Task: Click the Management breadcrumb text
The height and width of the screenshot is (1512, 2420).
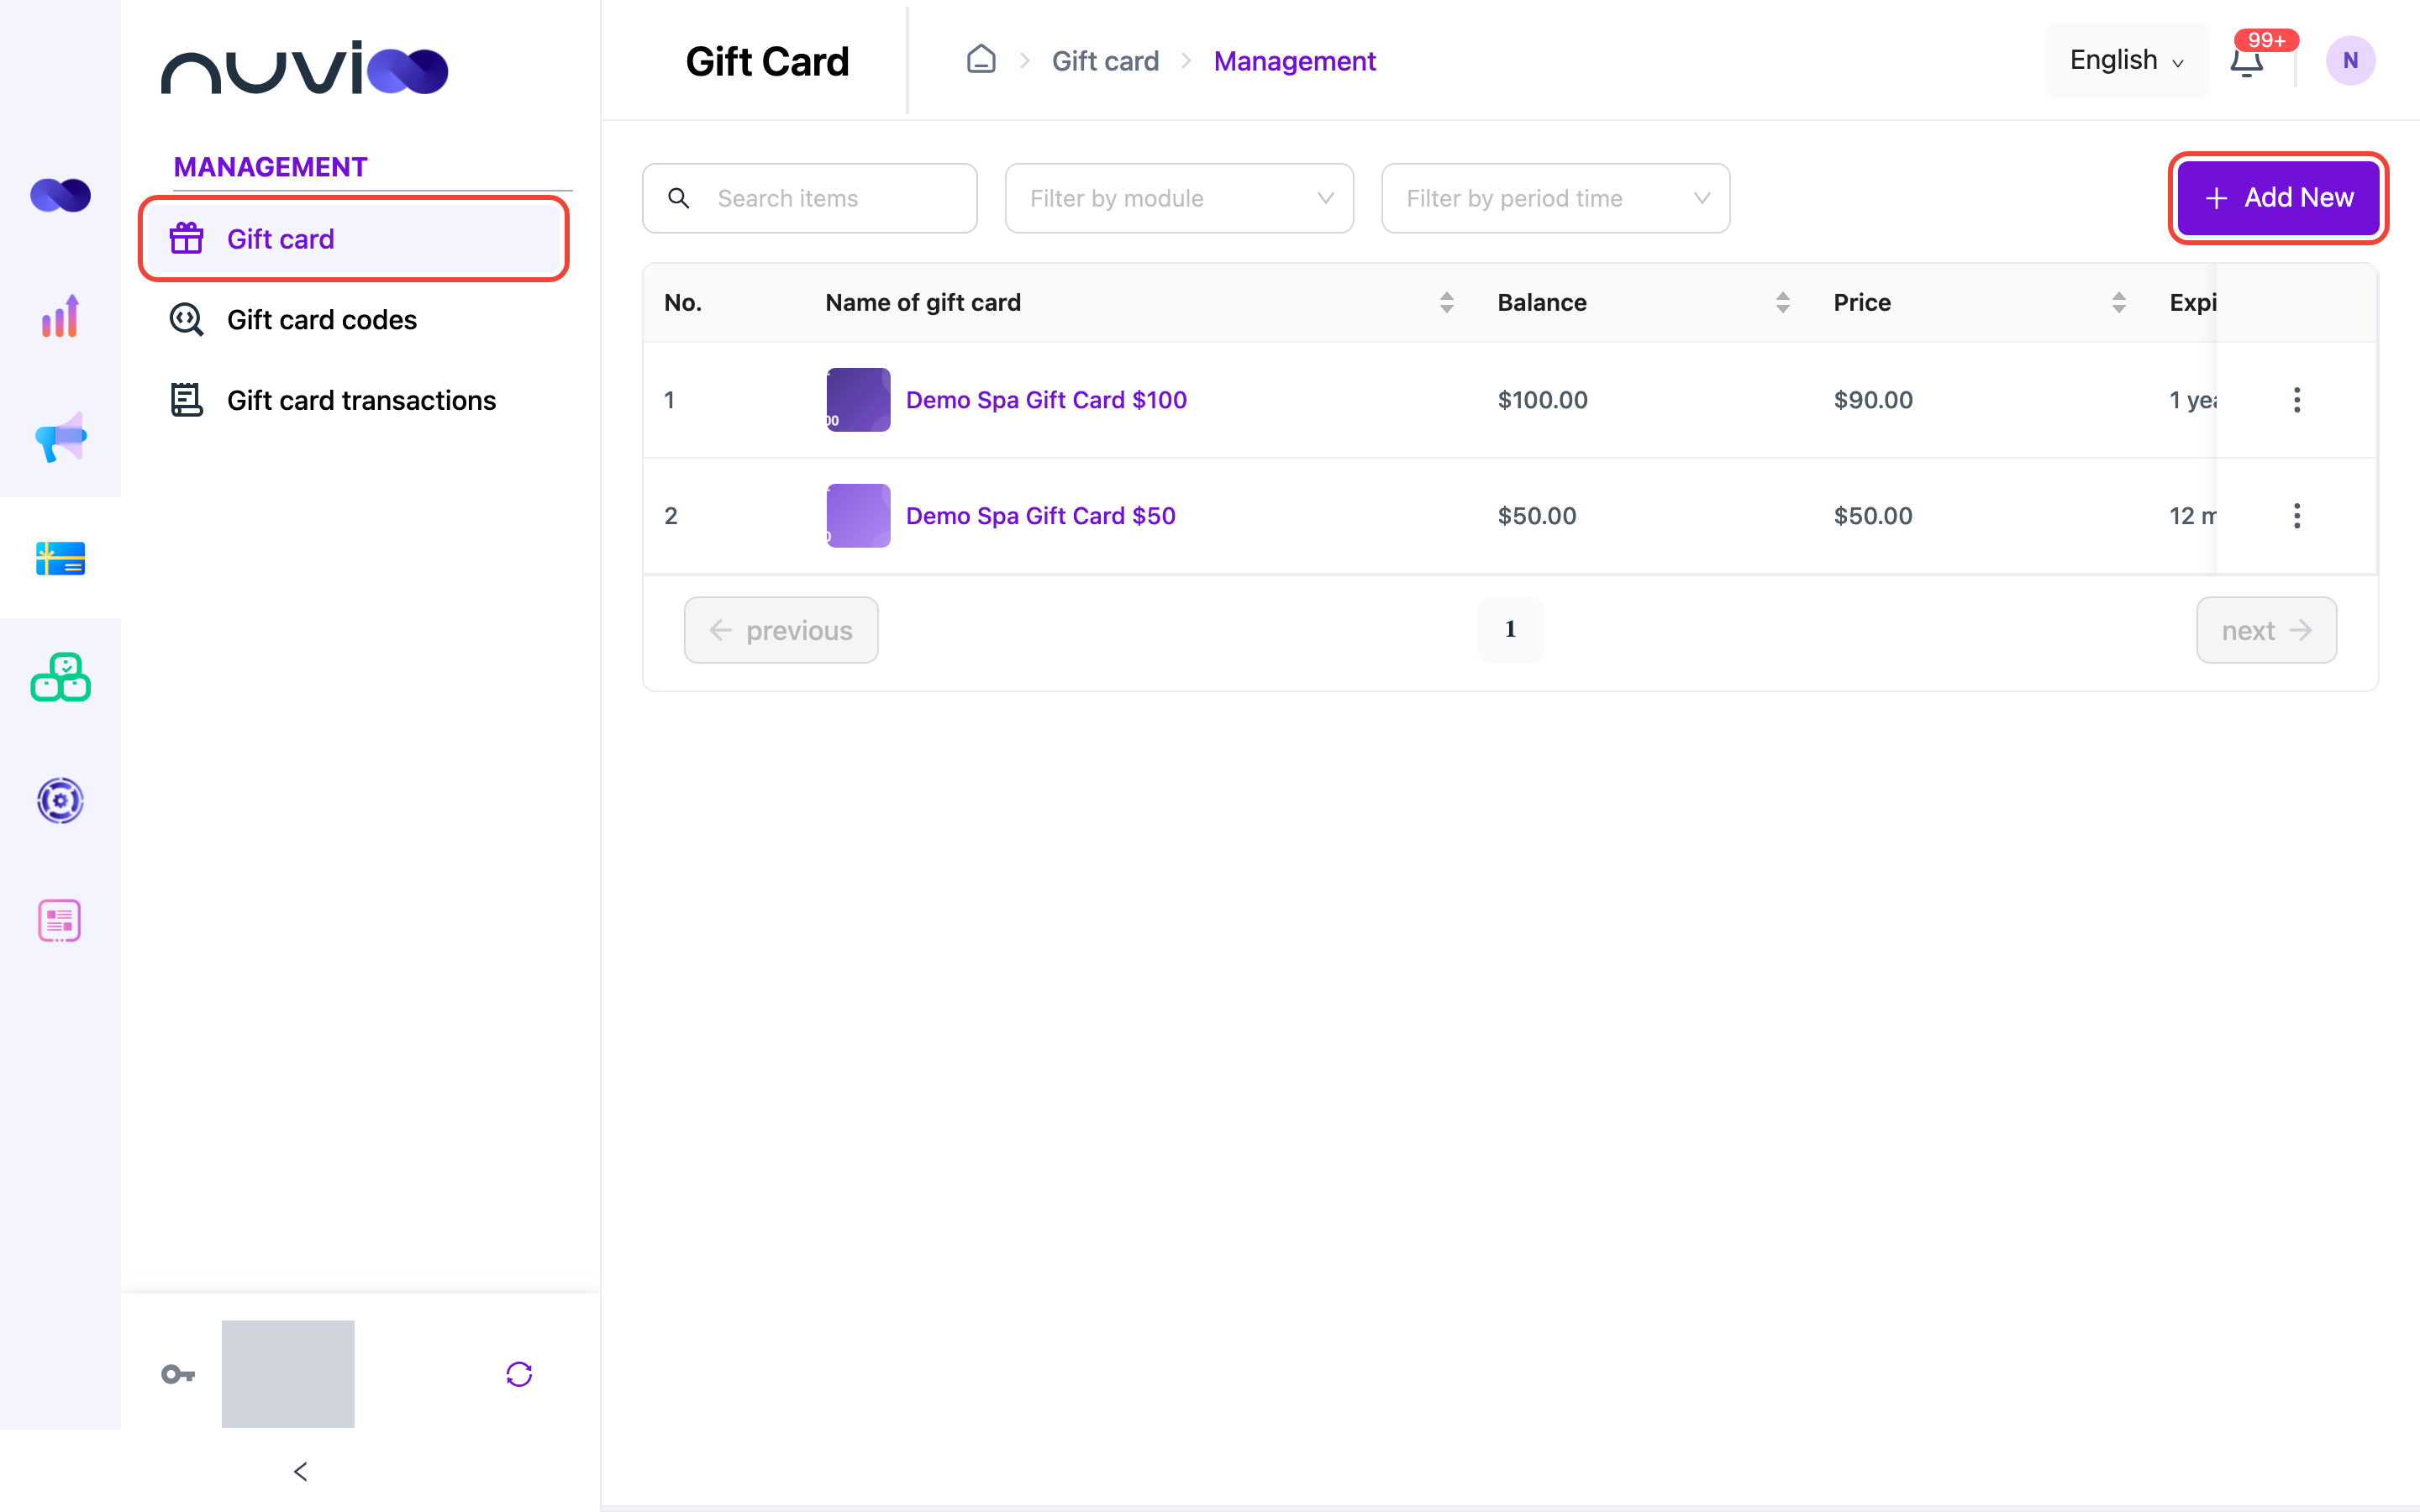Action: tap(1294, 61)
